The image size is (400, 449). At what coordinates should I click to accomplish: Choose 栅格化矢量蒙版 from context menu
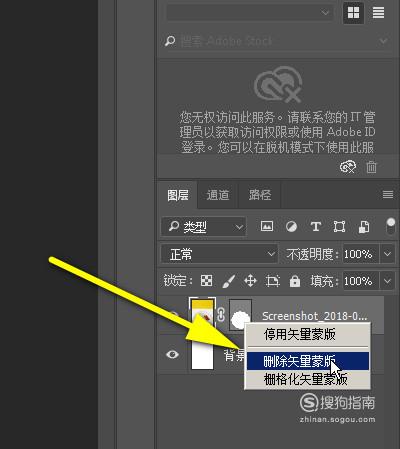(308, 379)
